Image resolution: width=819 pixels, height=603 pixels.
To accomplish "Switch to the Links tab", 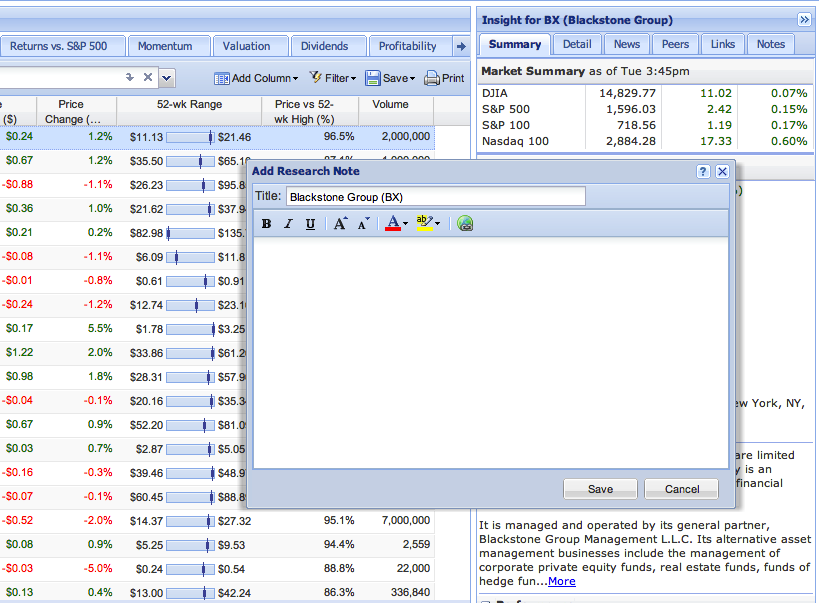I will coord(723,44).
